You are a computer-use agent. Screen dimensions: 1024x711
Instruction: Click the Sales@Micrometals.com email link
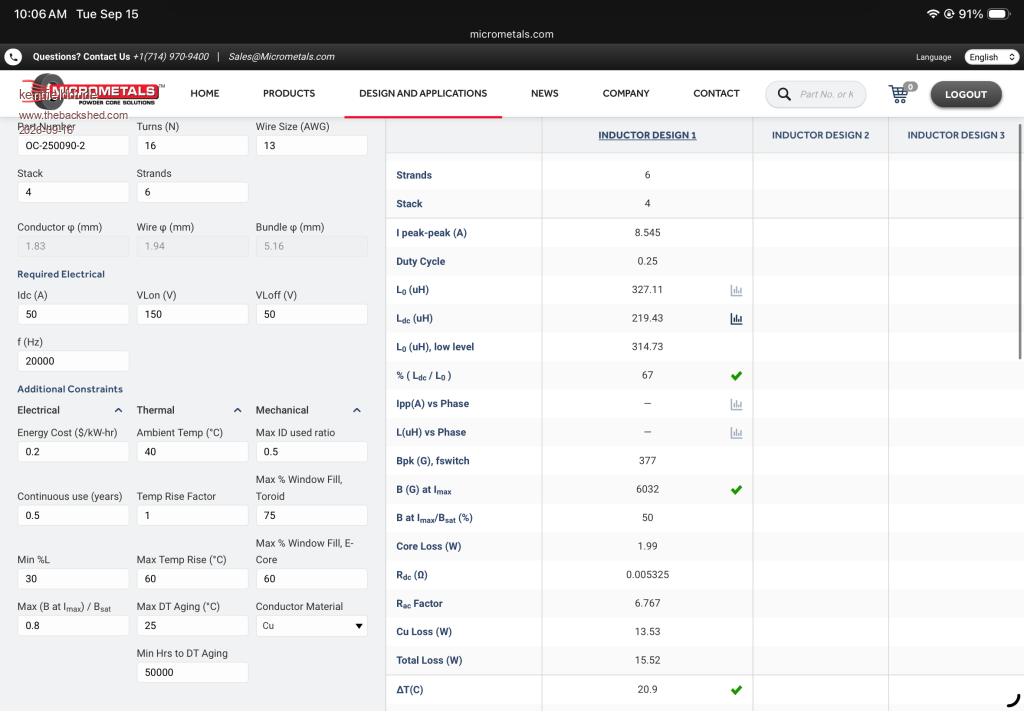point(281,57)
